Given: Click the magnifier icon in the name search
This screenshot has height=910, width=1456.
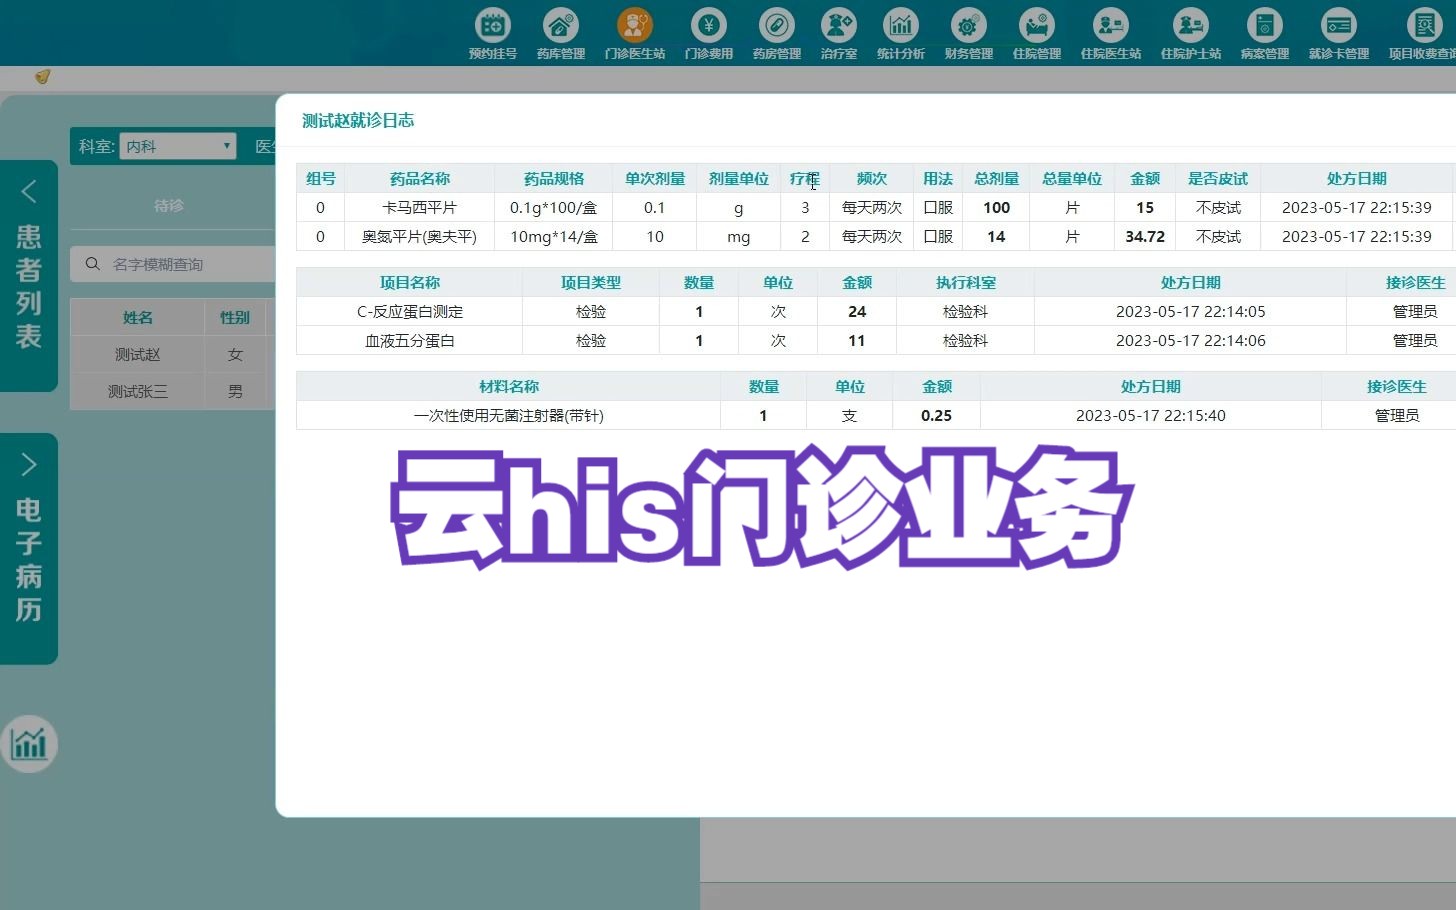Looking at the screenshot, I should [93, 264].
